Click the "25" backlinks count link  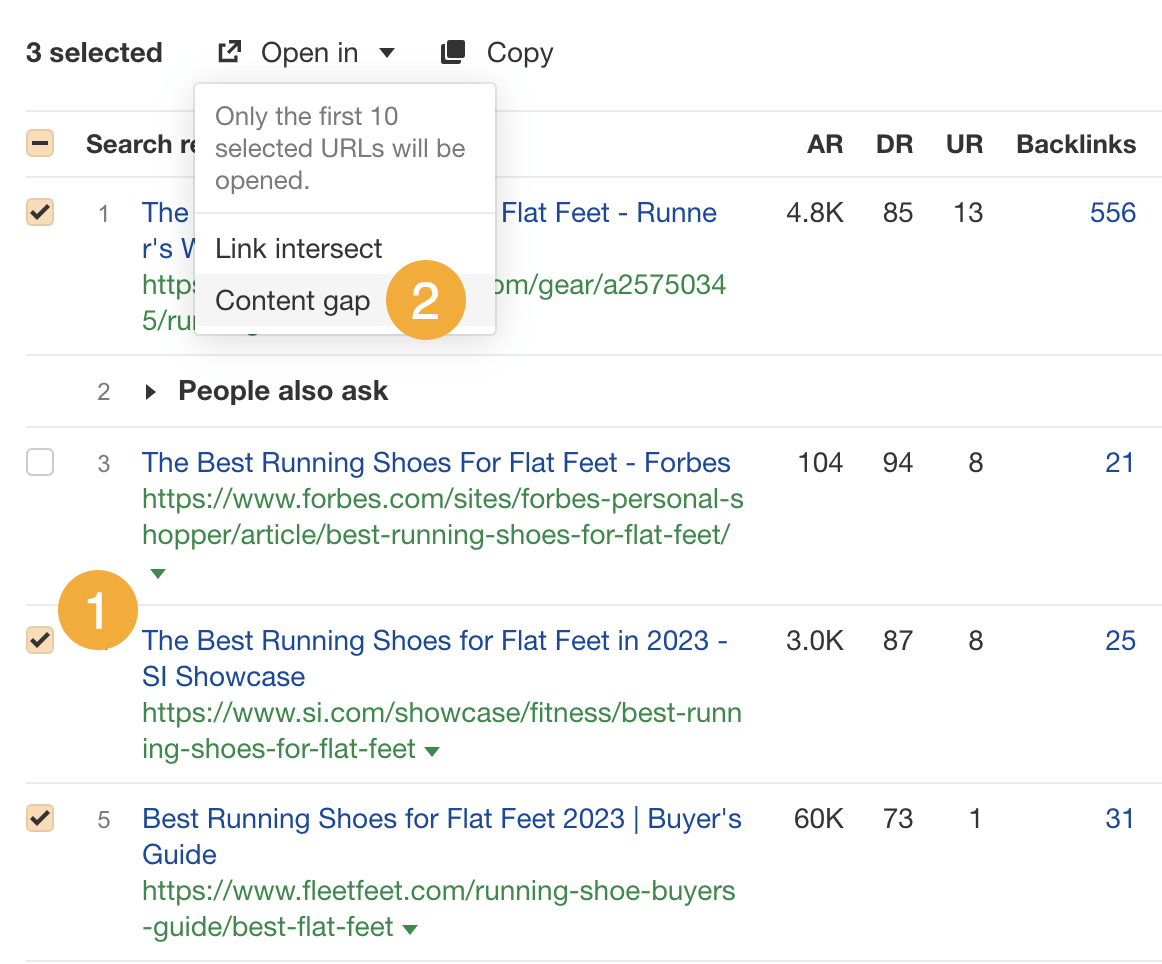tap(1121, 640)
